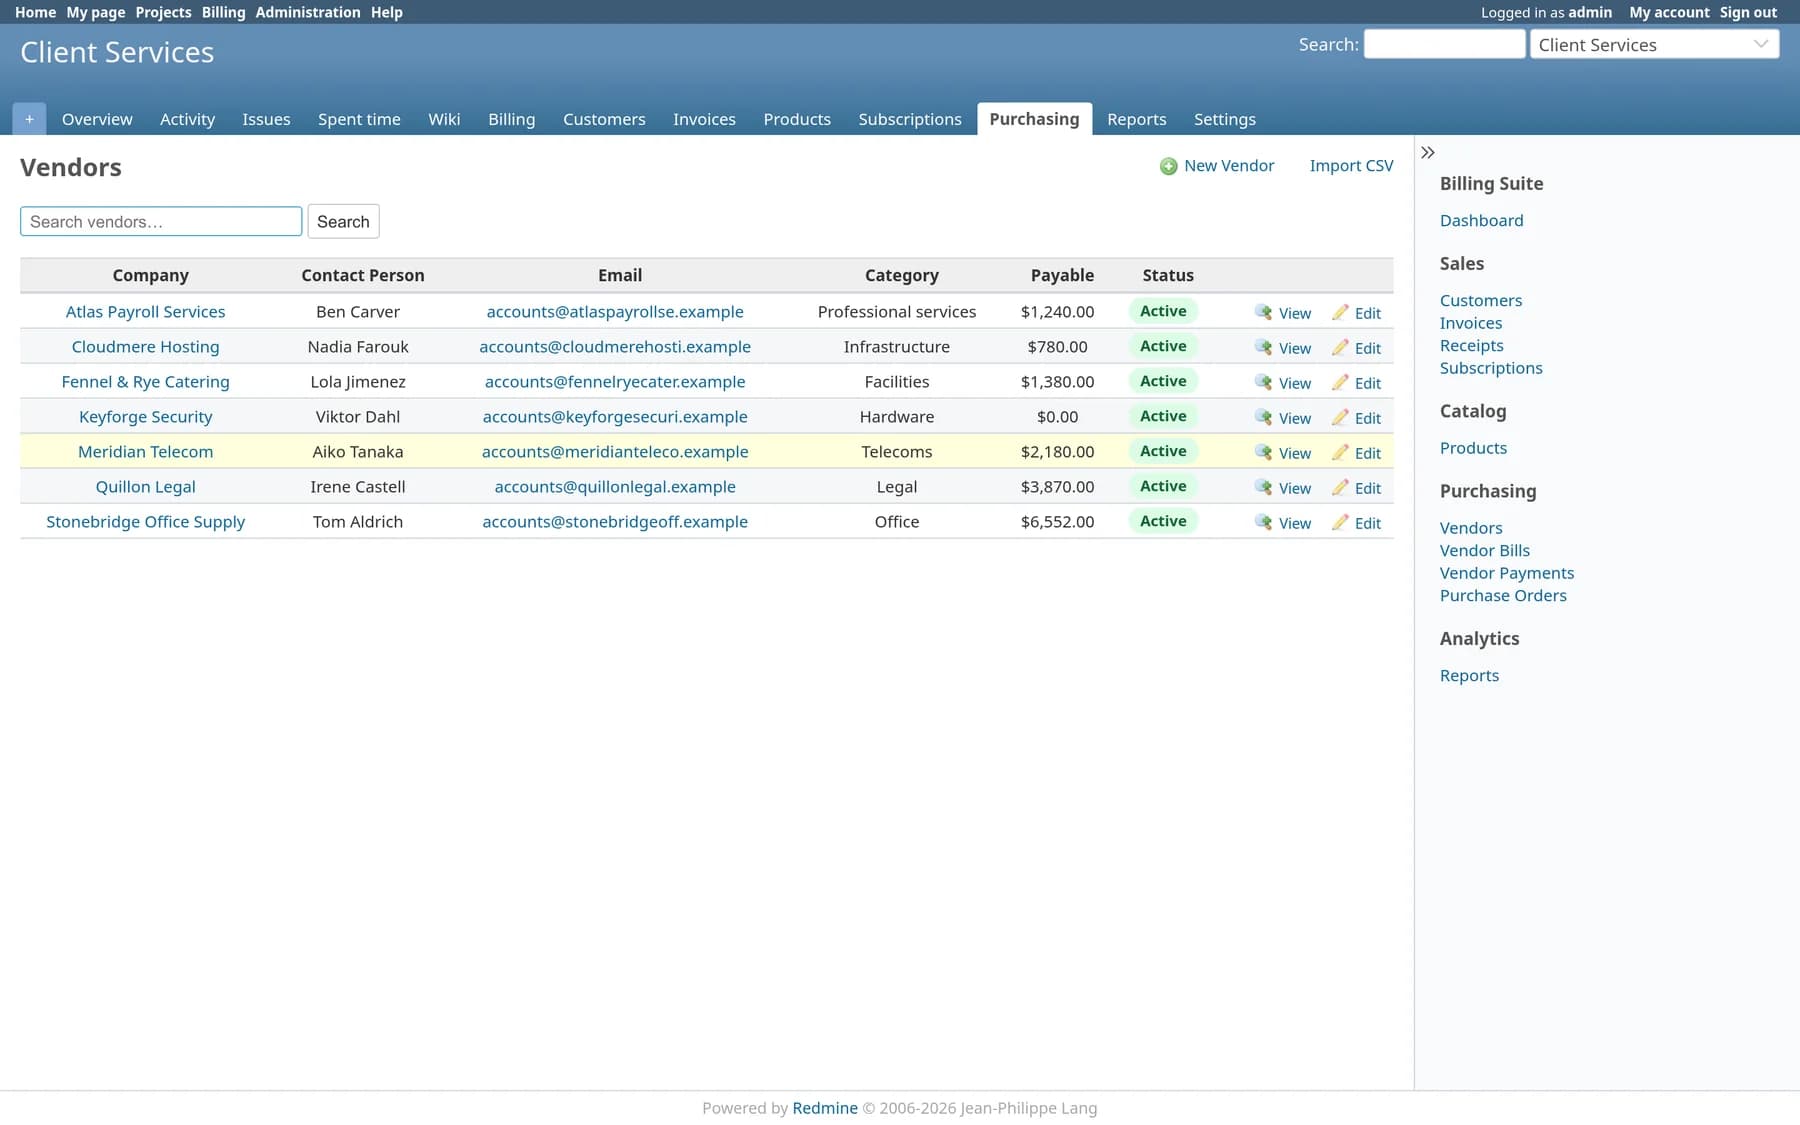Viewport: 1800px width, 1125px height.
Task: Open the Settings tab
Action: coord(1224,119)
